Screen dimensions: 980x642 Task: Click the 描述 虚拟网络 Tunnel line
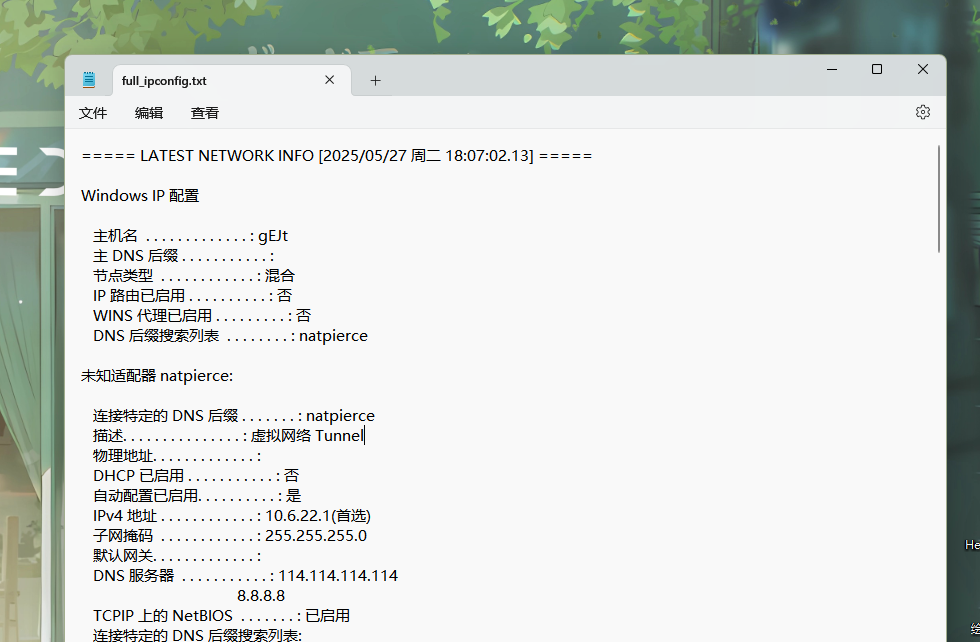(228, 436)
